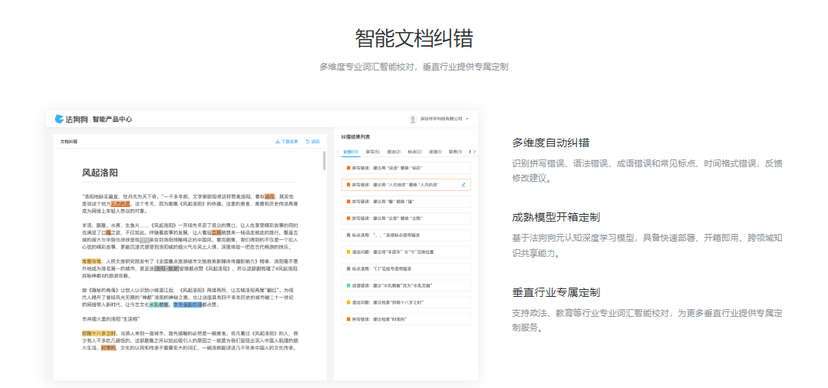Image resolution: width=828 pixels, height=388 pixels.
Task: Select the bracket punctuation misuse row
Action: click(x=406, y=269)
